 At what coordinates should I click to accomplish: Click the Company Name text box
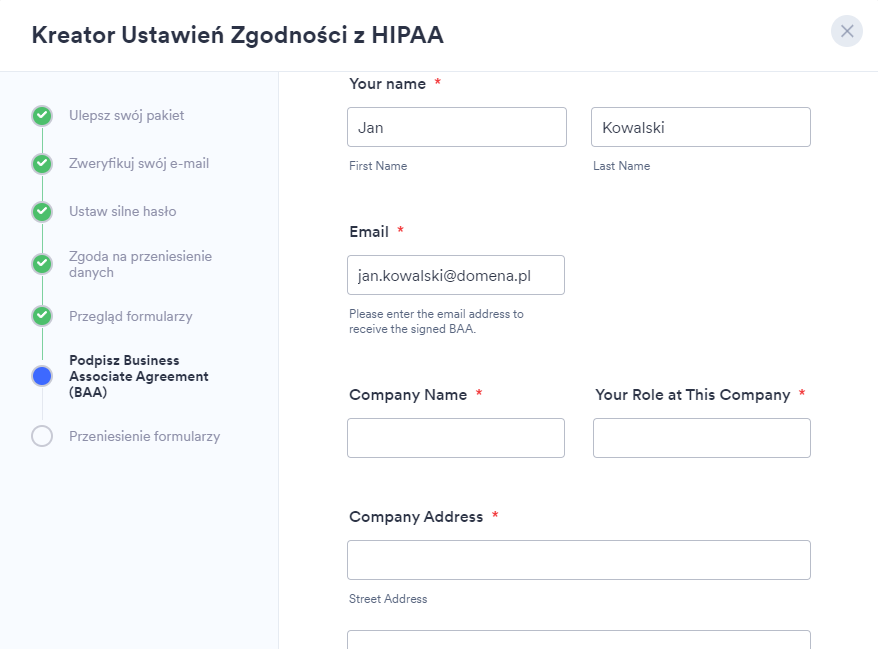[x=456, y=438]
